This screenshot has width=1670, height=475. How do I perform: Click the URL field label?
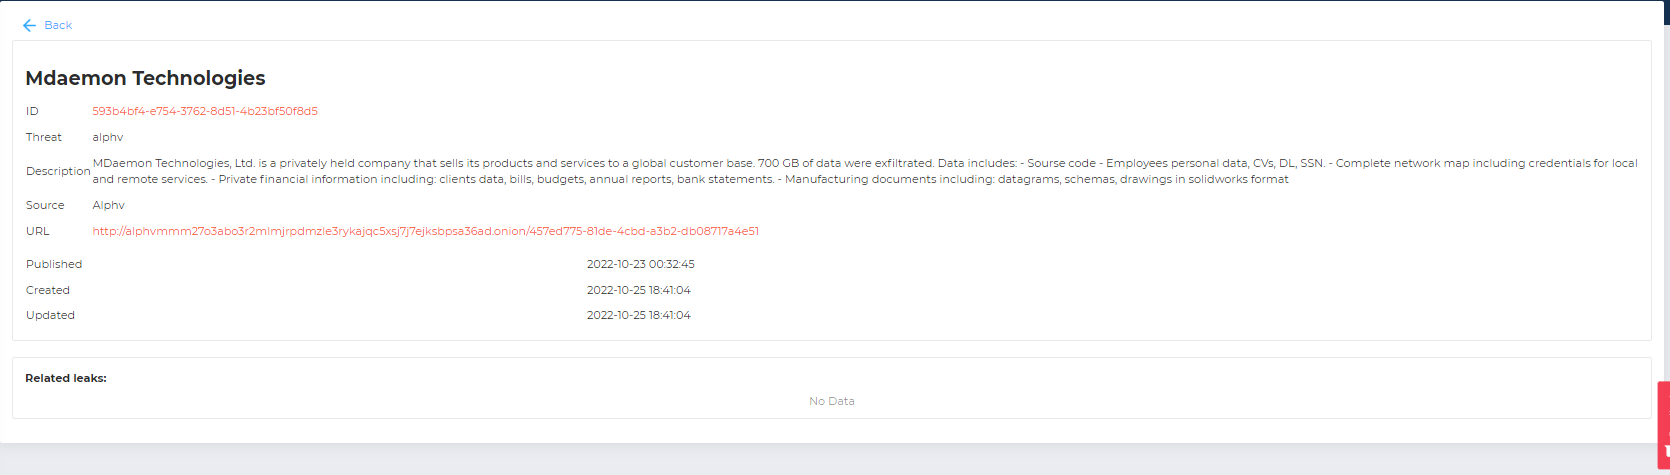click(37, 231)
